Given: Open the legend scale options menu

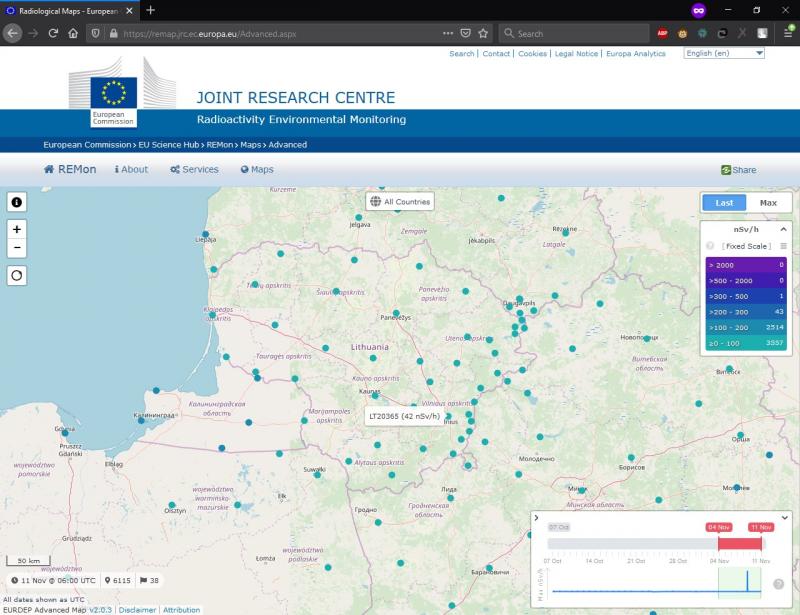Looking at the screenshot, I should click(x=783, y=246).
